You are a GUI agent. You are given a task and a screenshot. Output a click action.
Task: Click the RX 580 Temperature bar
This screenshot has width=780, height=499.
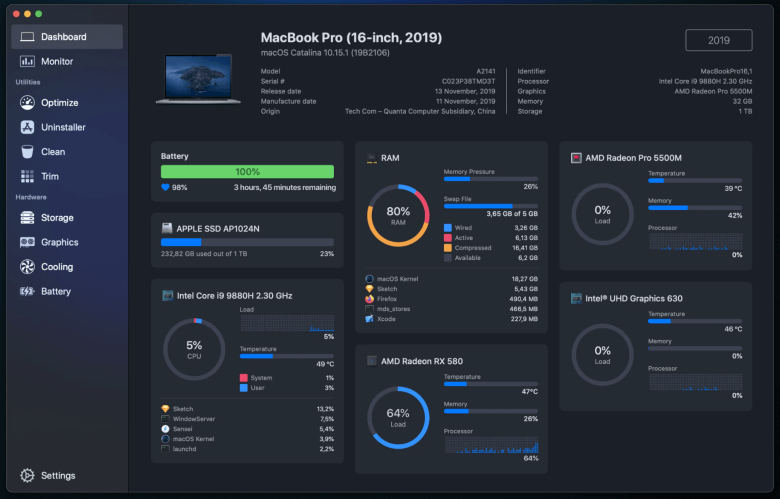click(490, 384)
